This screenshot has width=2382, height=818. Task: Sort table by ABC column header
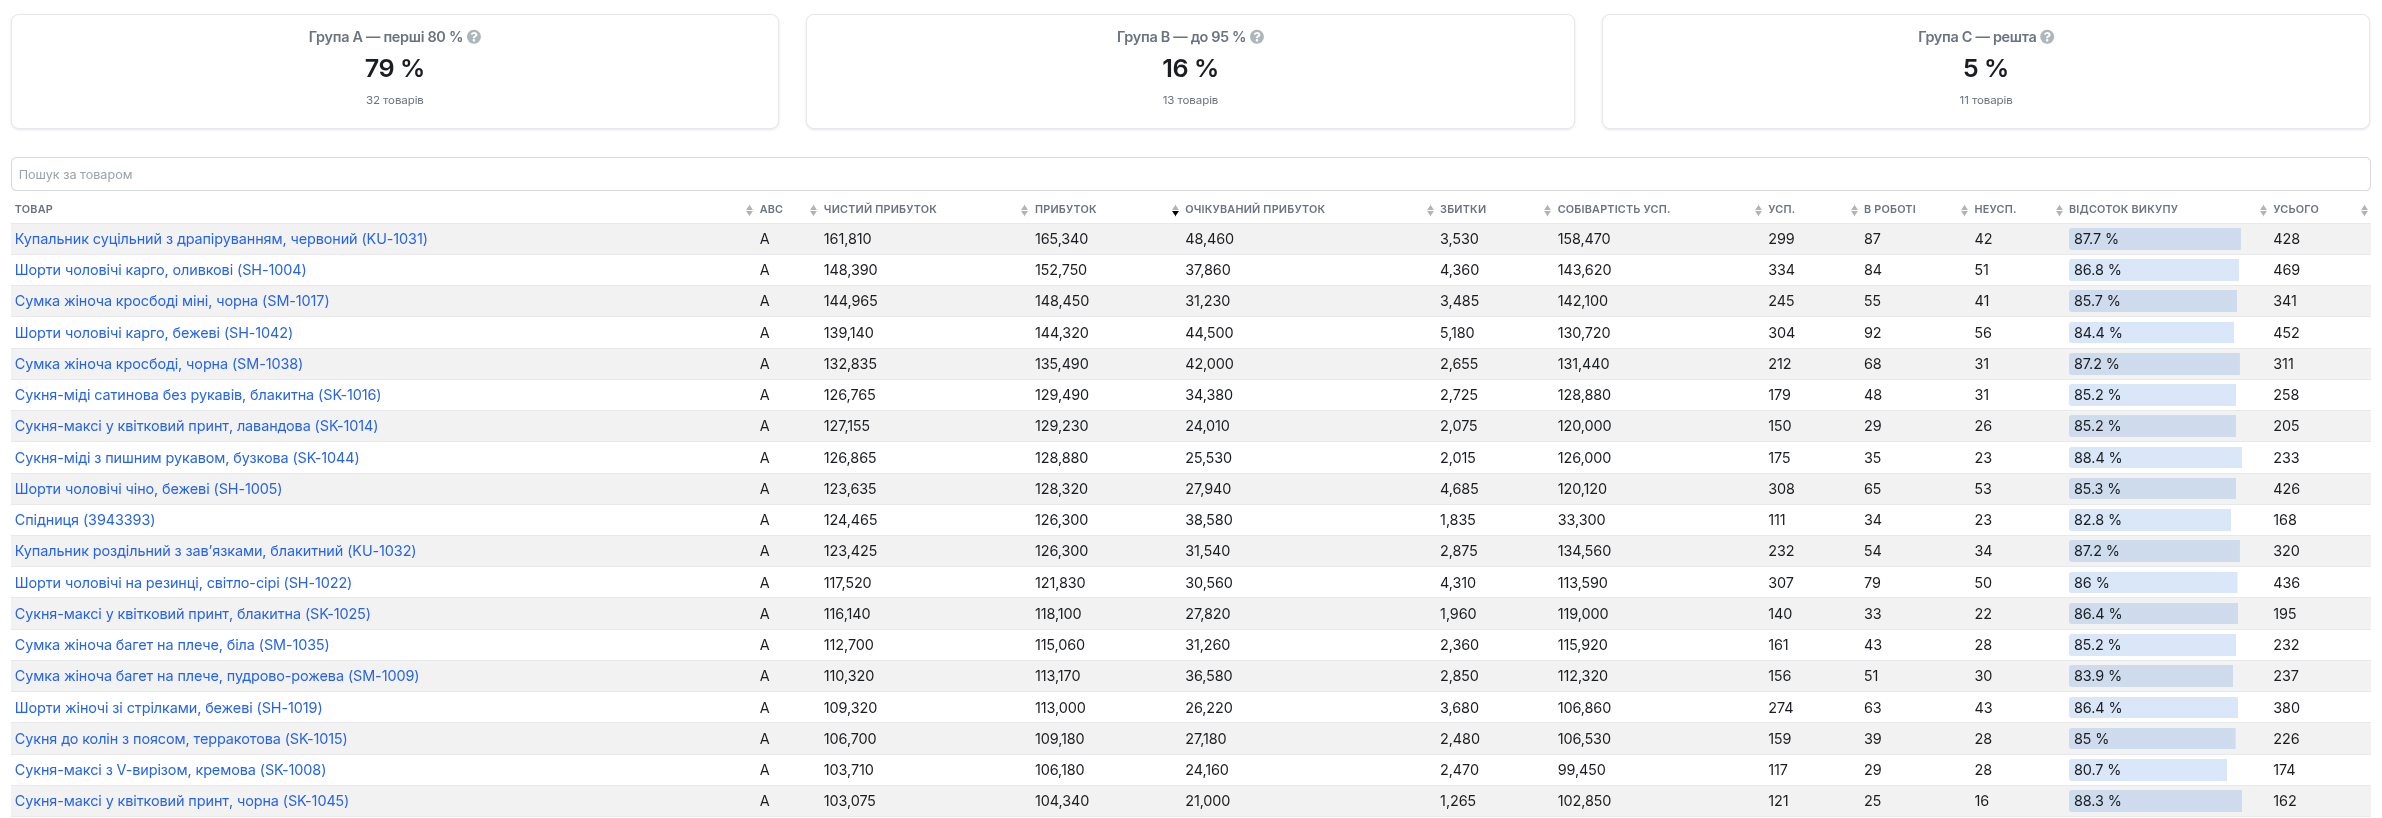tap(771, 209)
